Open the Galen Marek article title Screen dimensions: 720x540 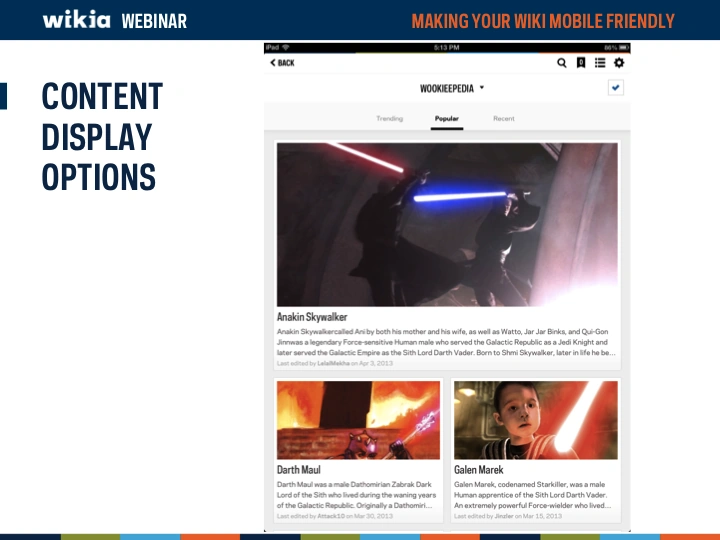479,469
